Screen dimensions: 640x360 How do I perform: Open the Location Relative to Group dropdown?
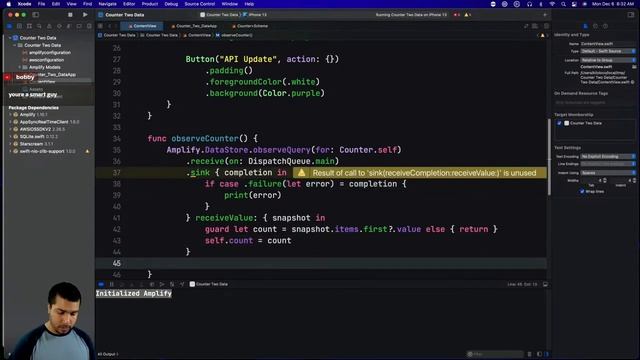[608, 60]
